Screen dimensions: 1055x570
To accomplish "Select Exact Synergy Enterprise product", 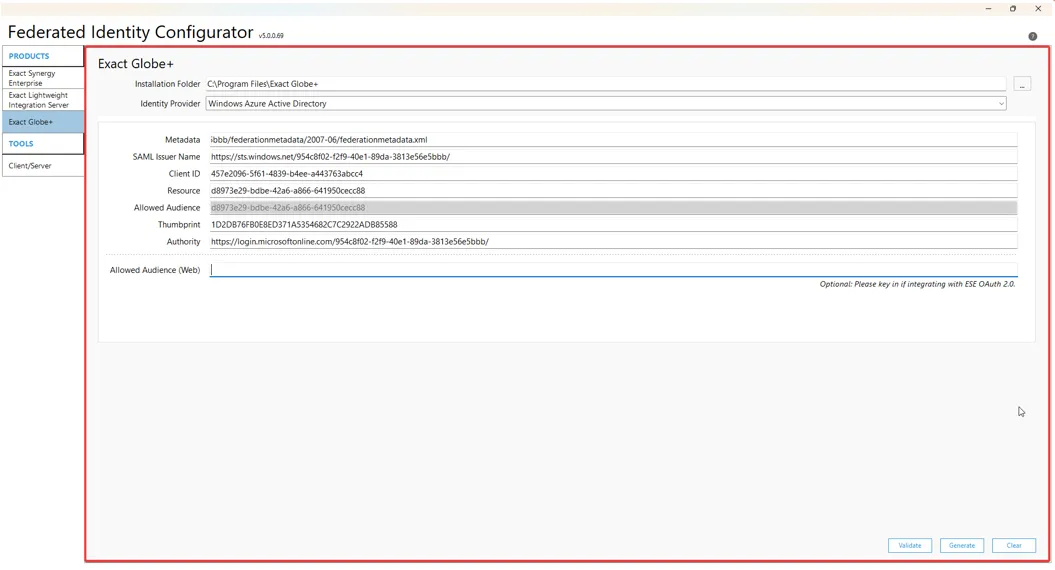I will tap(43, 78).
